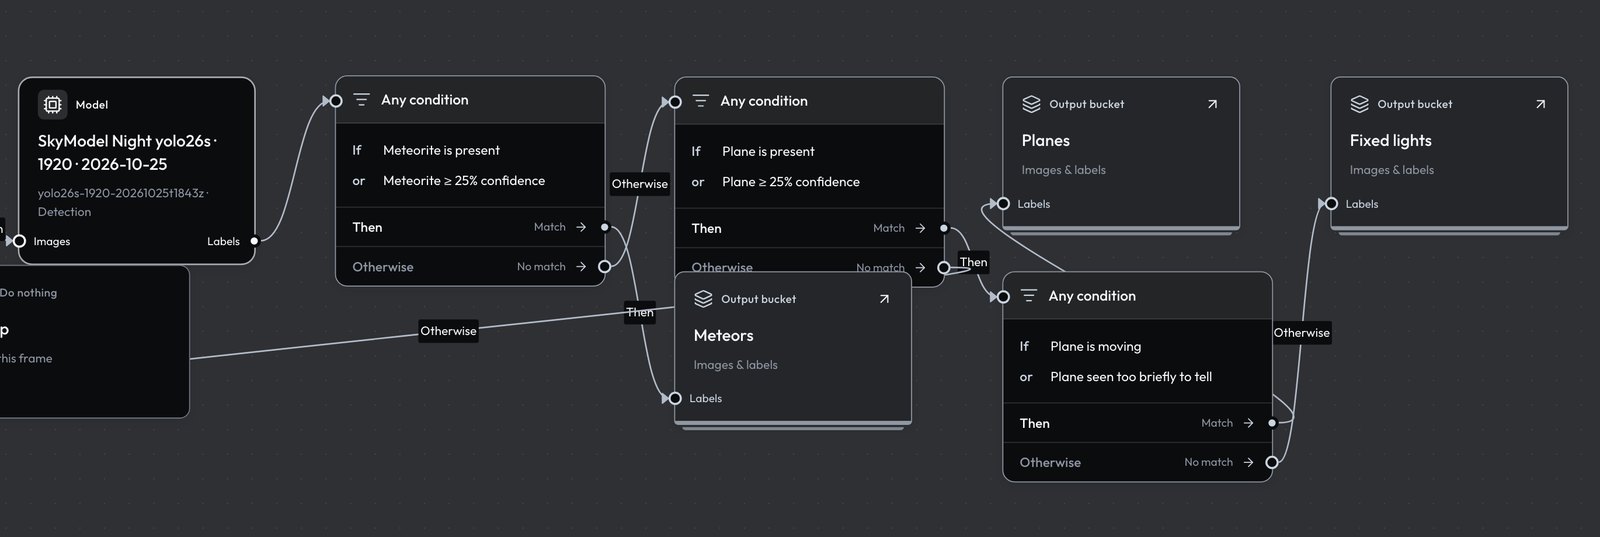Screen dimensions: 1600x537
Task: Click model ID yolo26s-1920-20261025t1843z text
Action: [122, 193]
